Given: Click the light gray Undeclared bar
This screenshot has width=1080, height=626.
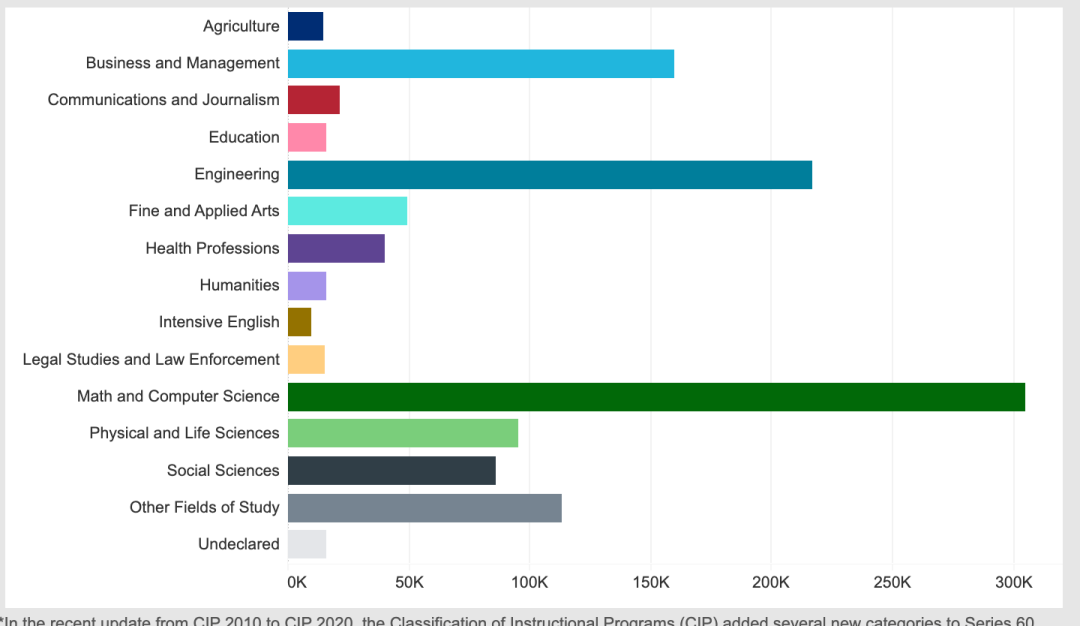Looking at the screenshot, I should point(306,545).
